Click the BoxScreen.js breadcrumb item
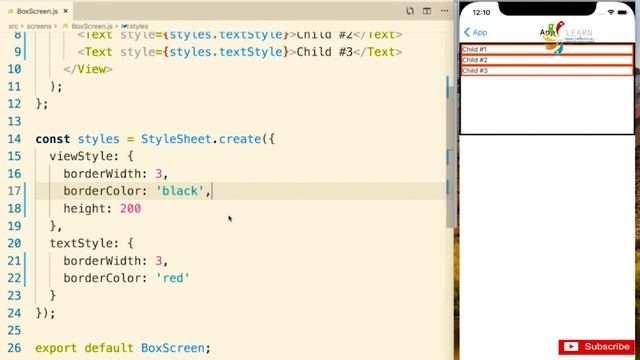 [x=92, y=26]
